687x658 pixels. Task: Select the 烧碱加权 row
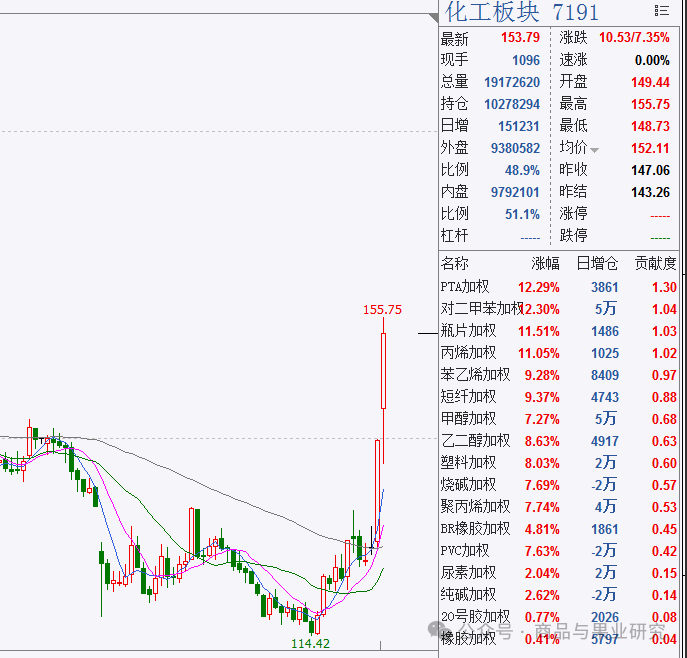pyautogui.click(x=559, y=485)
